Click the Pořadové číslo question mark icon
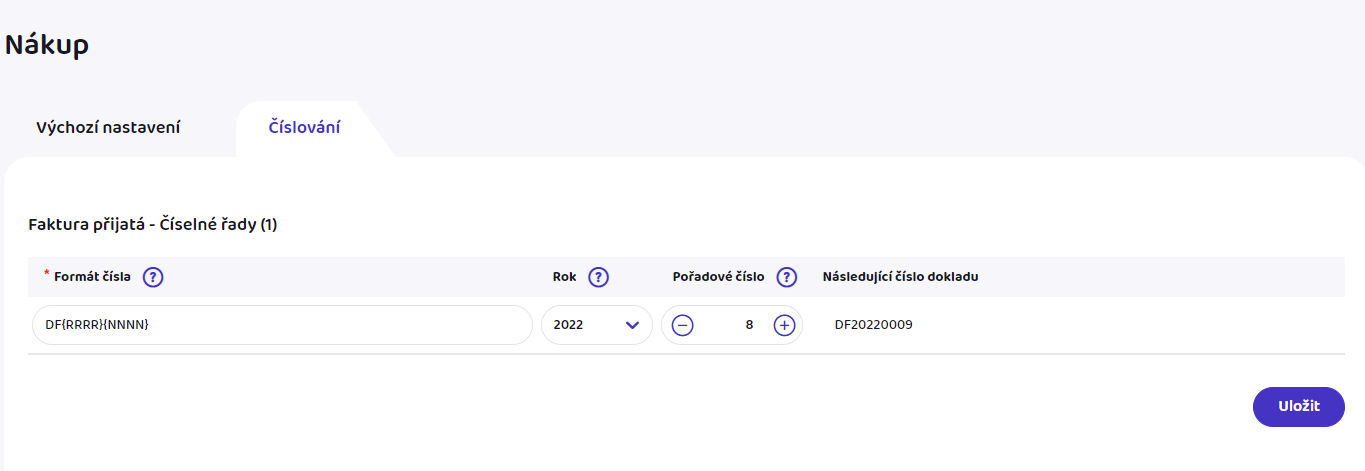 (787, 277)
